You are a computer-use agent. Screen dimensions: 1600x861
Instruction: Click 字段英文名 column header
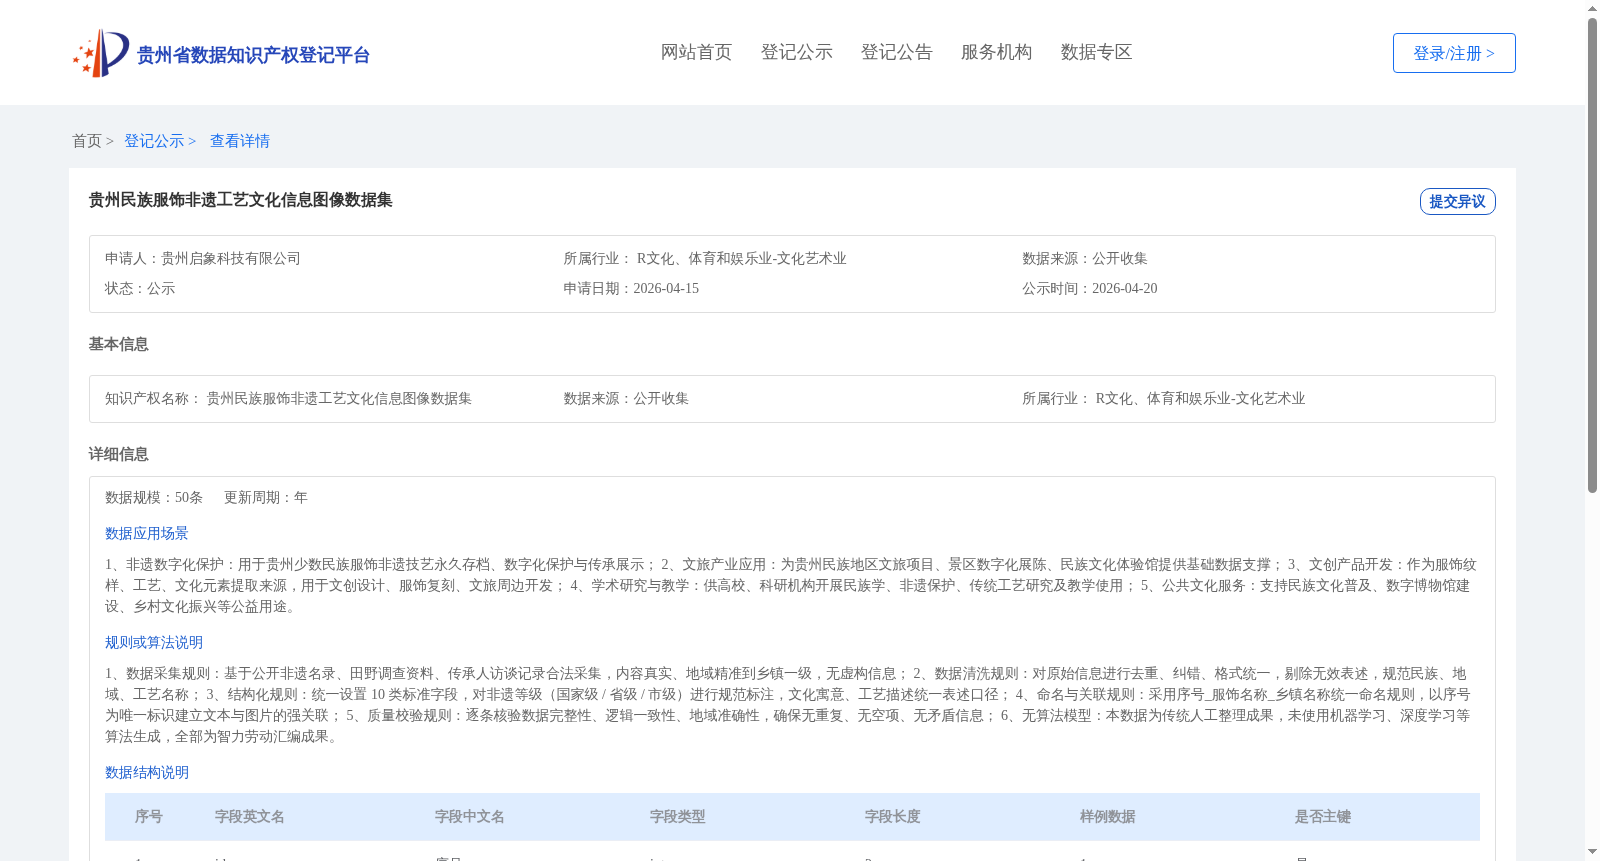pyautogui.click(x=250, y=817)
